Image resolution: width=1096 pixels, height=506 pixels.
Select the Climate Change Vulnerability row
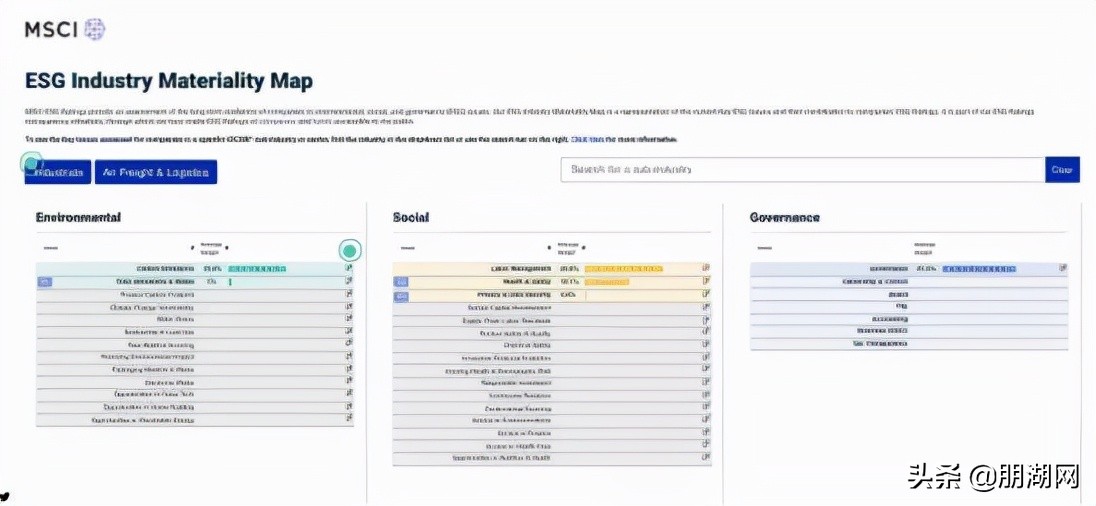pyautogui.click(x=195, y=307)
